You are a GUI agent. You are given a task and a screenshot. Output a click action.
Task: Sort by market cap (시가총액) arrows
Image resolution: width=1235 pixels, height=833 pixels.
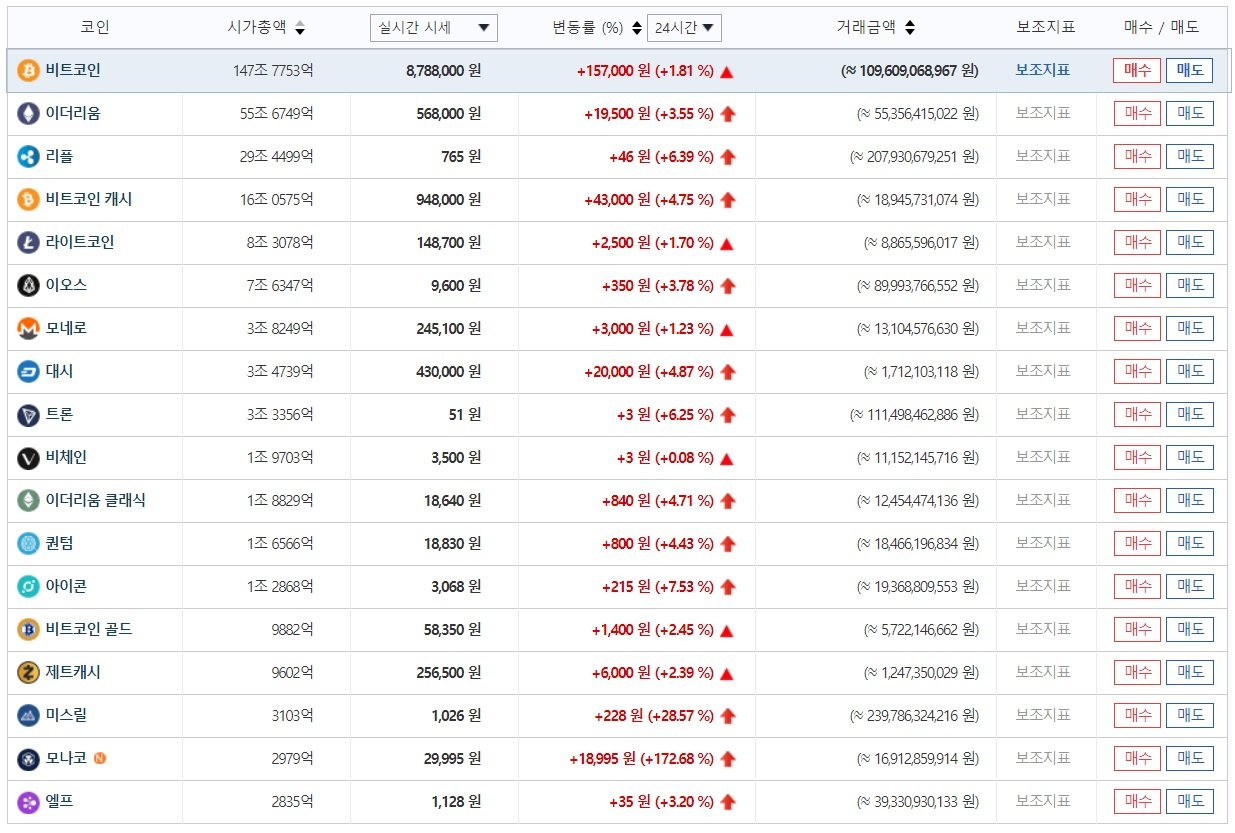[300, 28]
